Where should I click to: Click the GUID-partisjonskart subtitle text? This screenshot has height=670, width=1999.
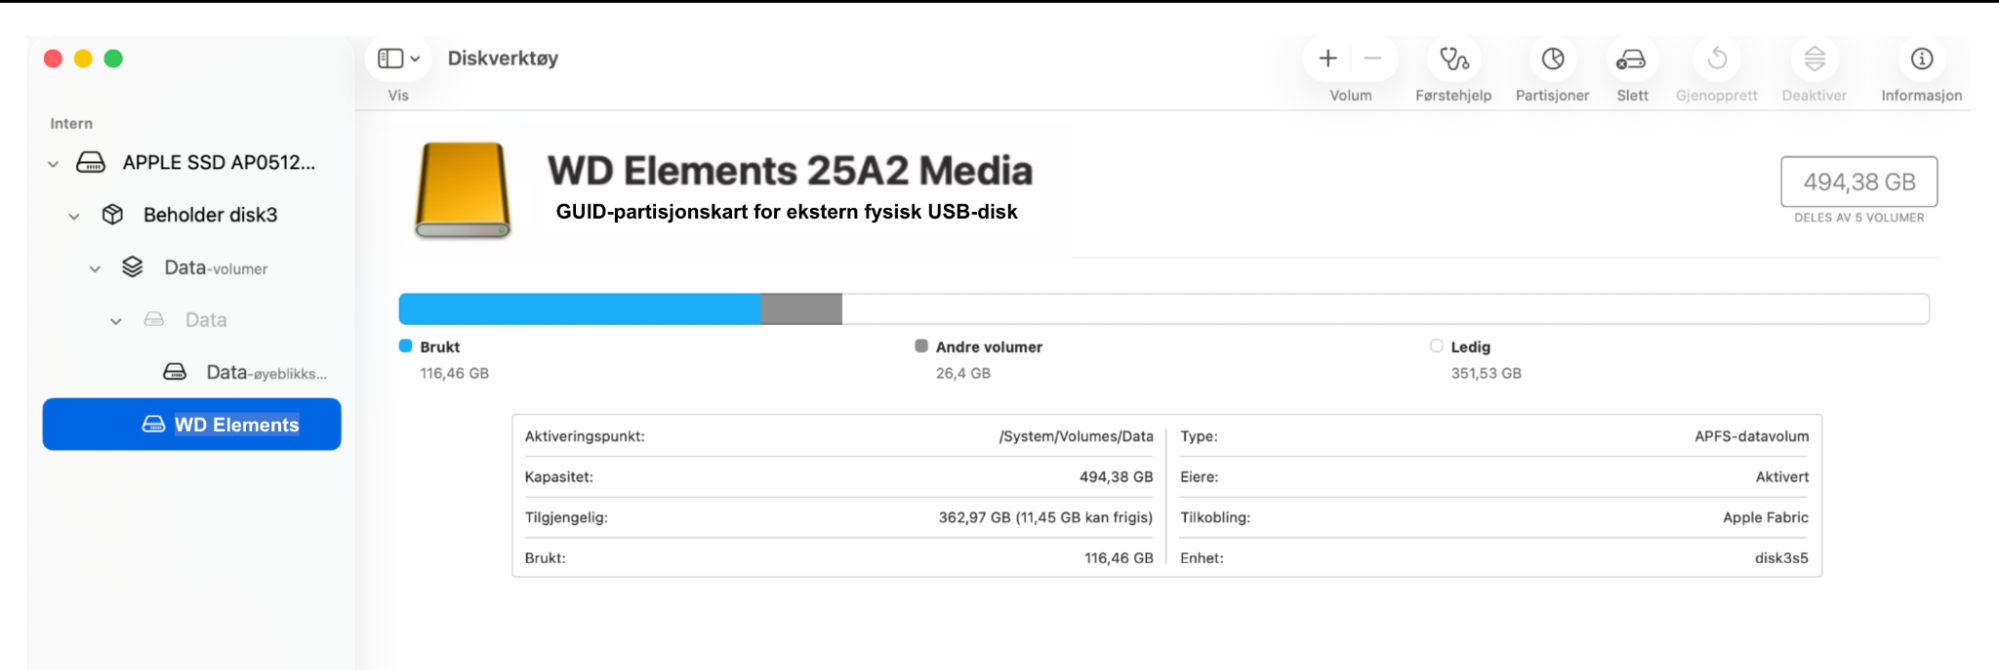[786, 212]
